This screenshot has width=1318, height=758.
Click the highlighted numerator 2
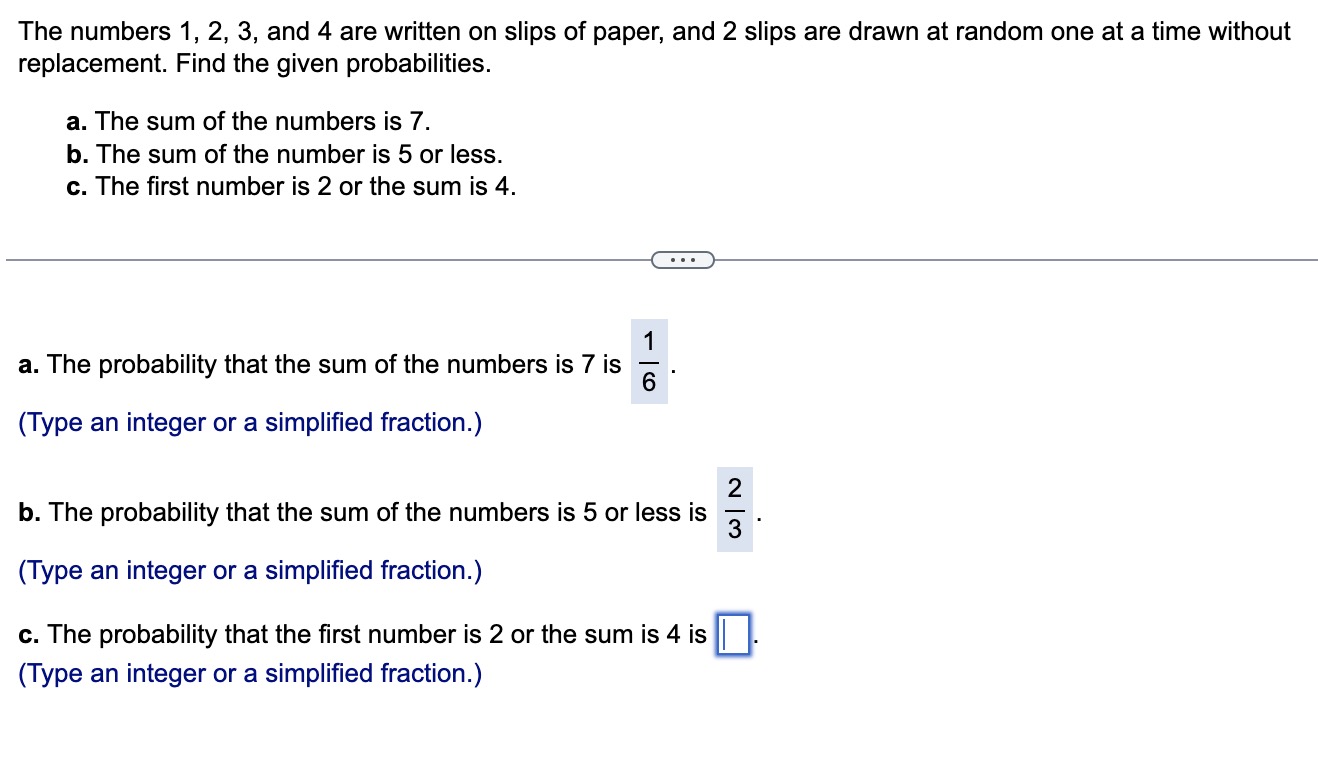[735, 488]
